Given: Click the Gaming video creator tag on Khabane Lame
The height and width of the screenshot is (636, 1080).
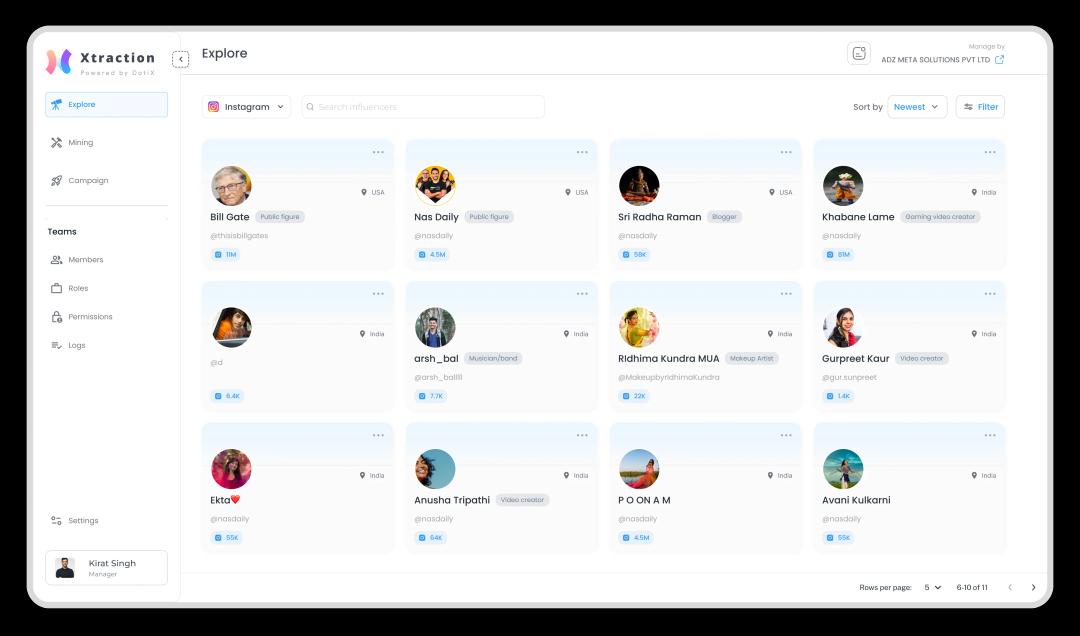Looking at the screenshot, I should pos(940,216).
